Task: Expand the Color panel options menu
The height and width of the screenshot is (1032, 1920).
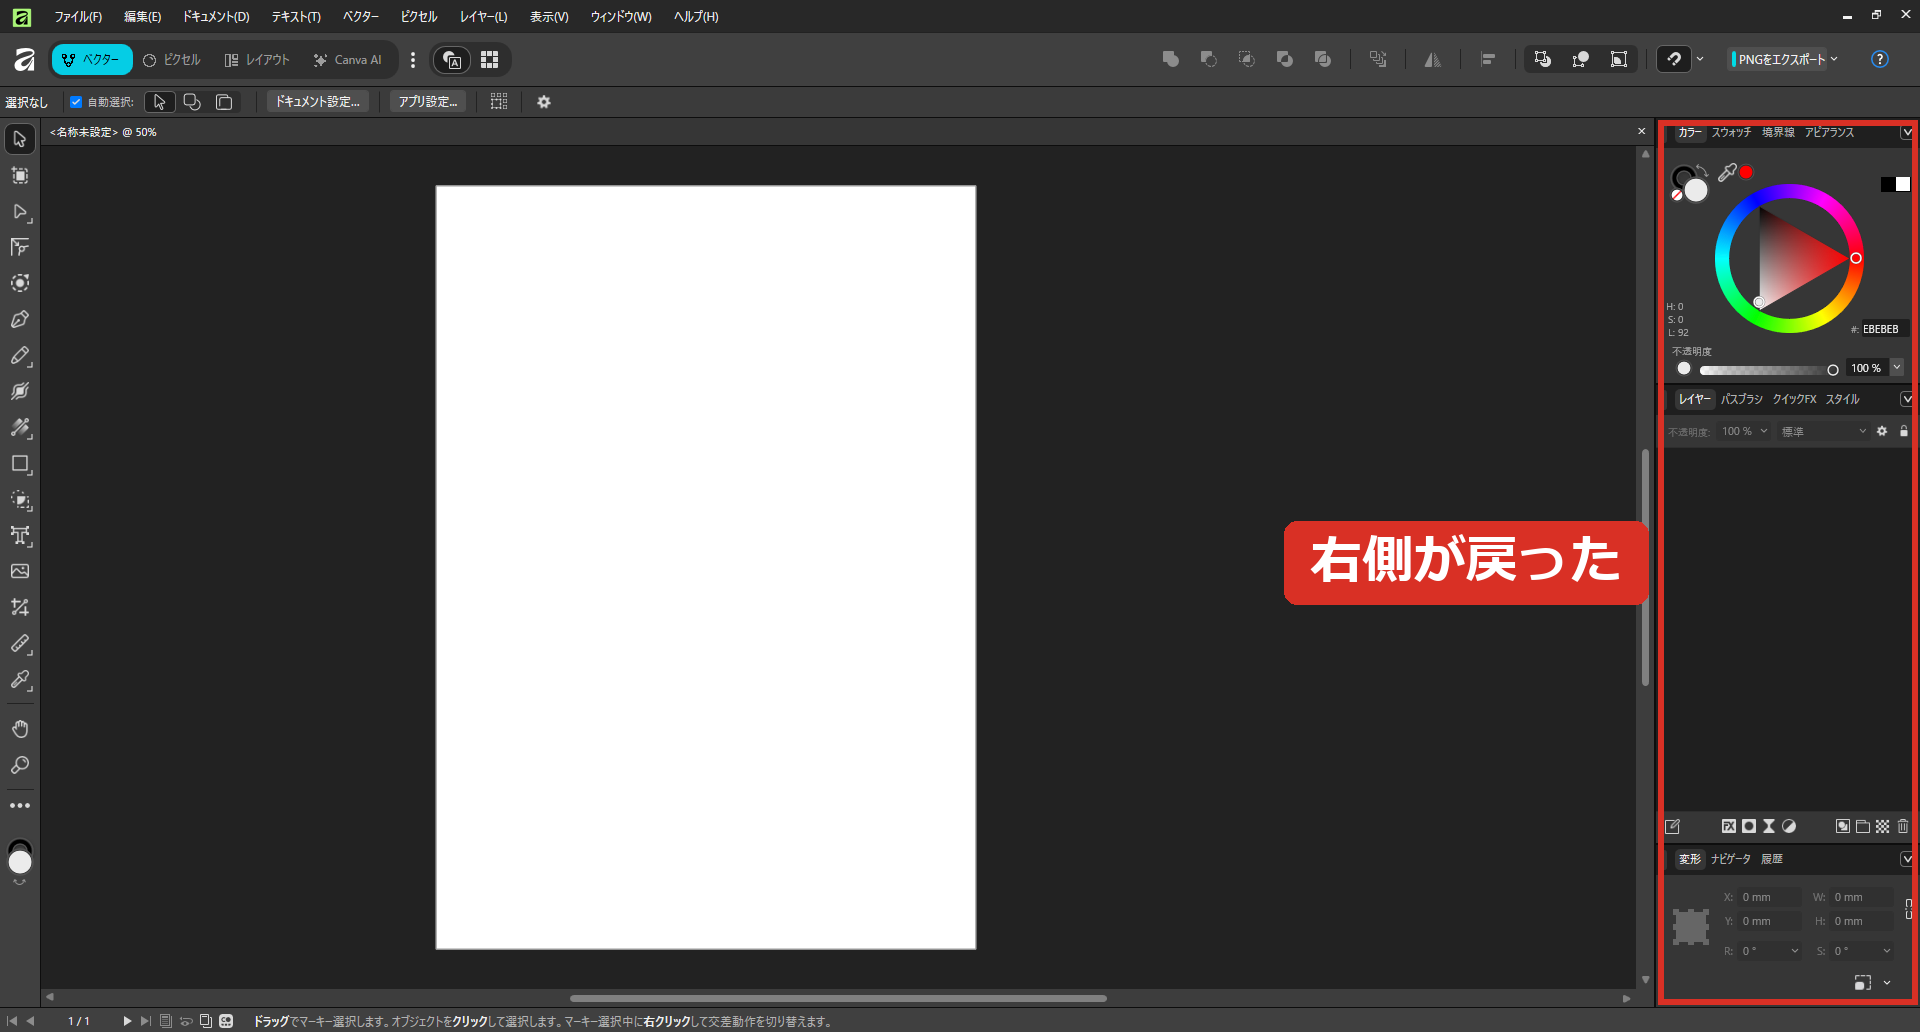Action: click(x=1907, y=132)
